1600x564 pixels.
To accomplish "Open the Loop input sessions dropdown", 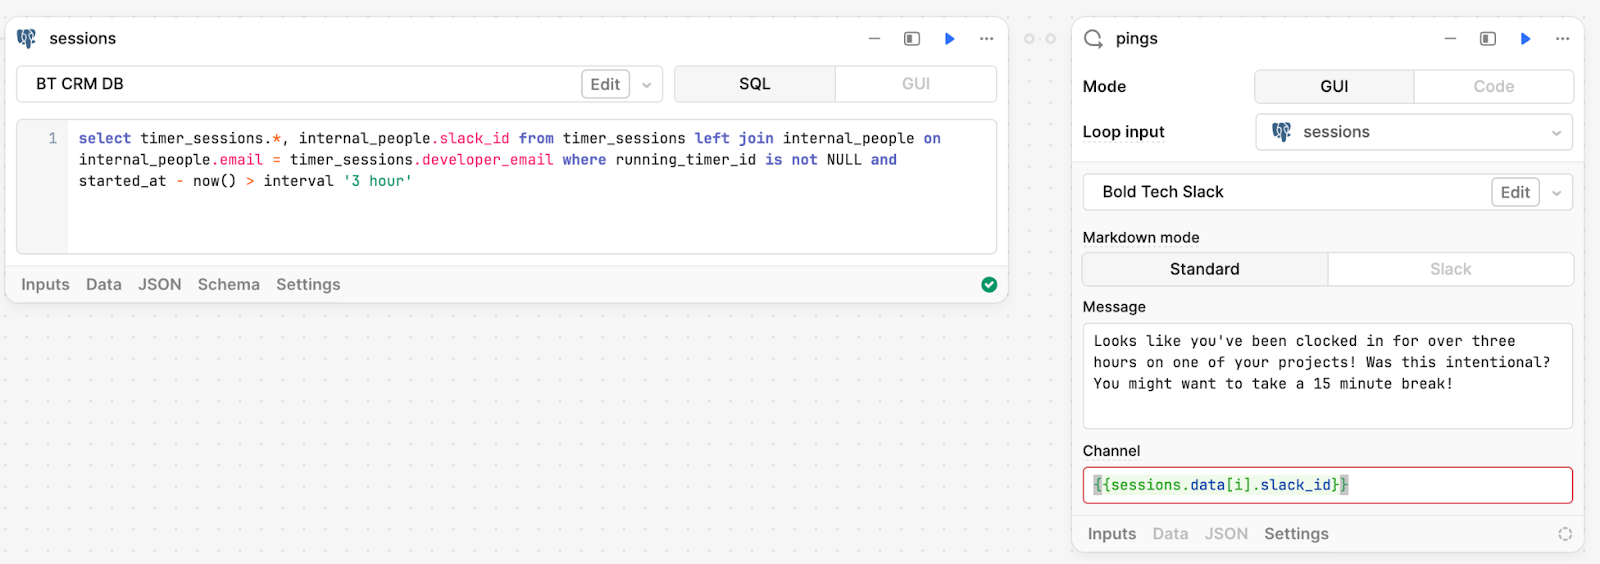I will pos(1414,132).
